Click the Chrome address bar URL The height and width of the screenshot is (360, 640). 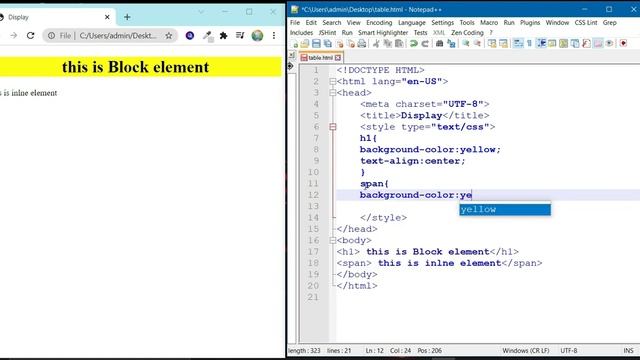[x=118, y=36]
